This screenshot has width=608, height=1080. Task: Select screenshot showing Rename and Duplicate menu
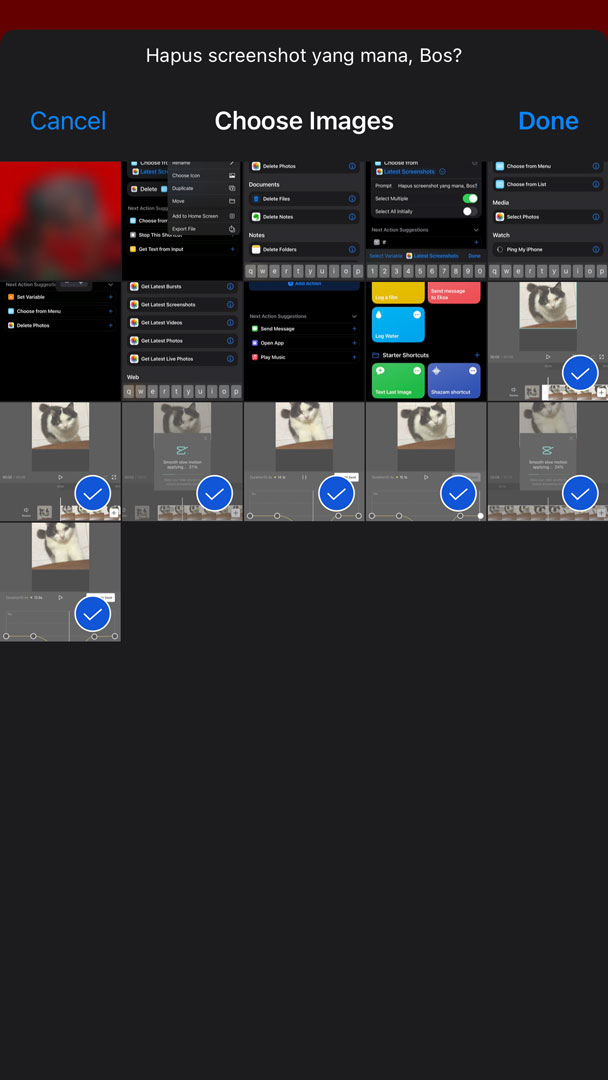pos(182,220)
